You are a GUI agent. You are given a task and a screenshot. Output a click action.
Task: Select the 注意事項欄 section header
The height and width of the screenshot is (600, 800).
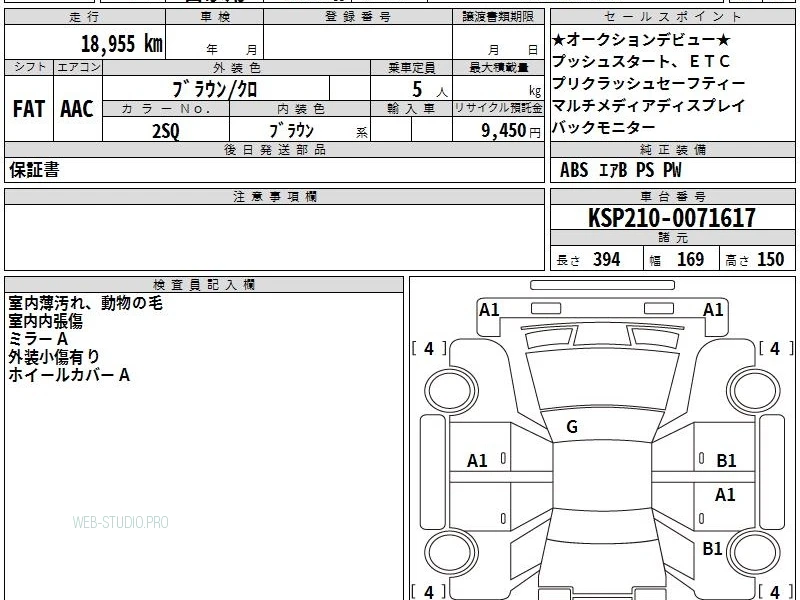tap(274, 196)
